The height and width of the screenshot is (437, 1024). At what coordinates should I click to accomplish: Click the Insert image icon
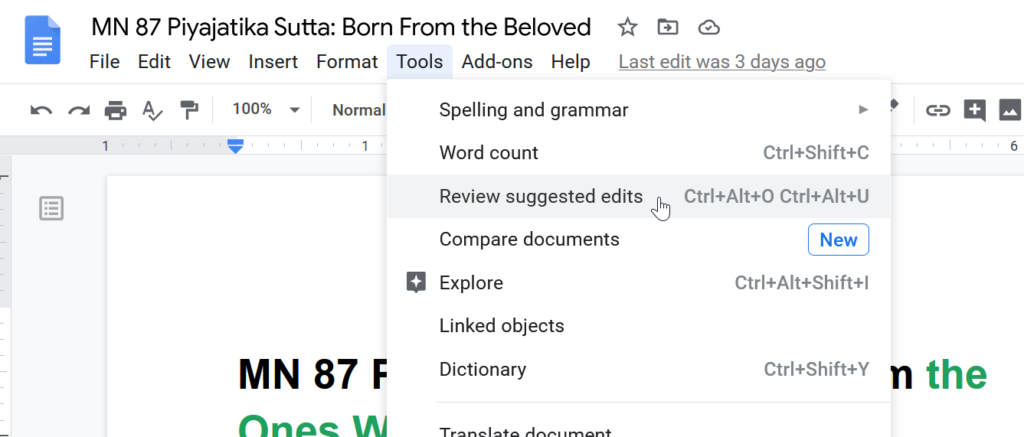point(1010,110)
